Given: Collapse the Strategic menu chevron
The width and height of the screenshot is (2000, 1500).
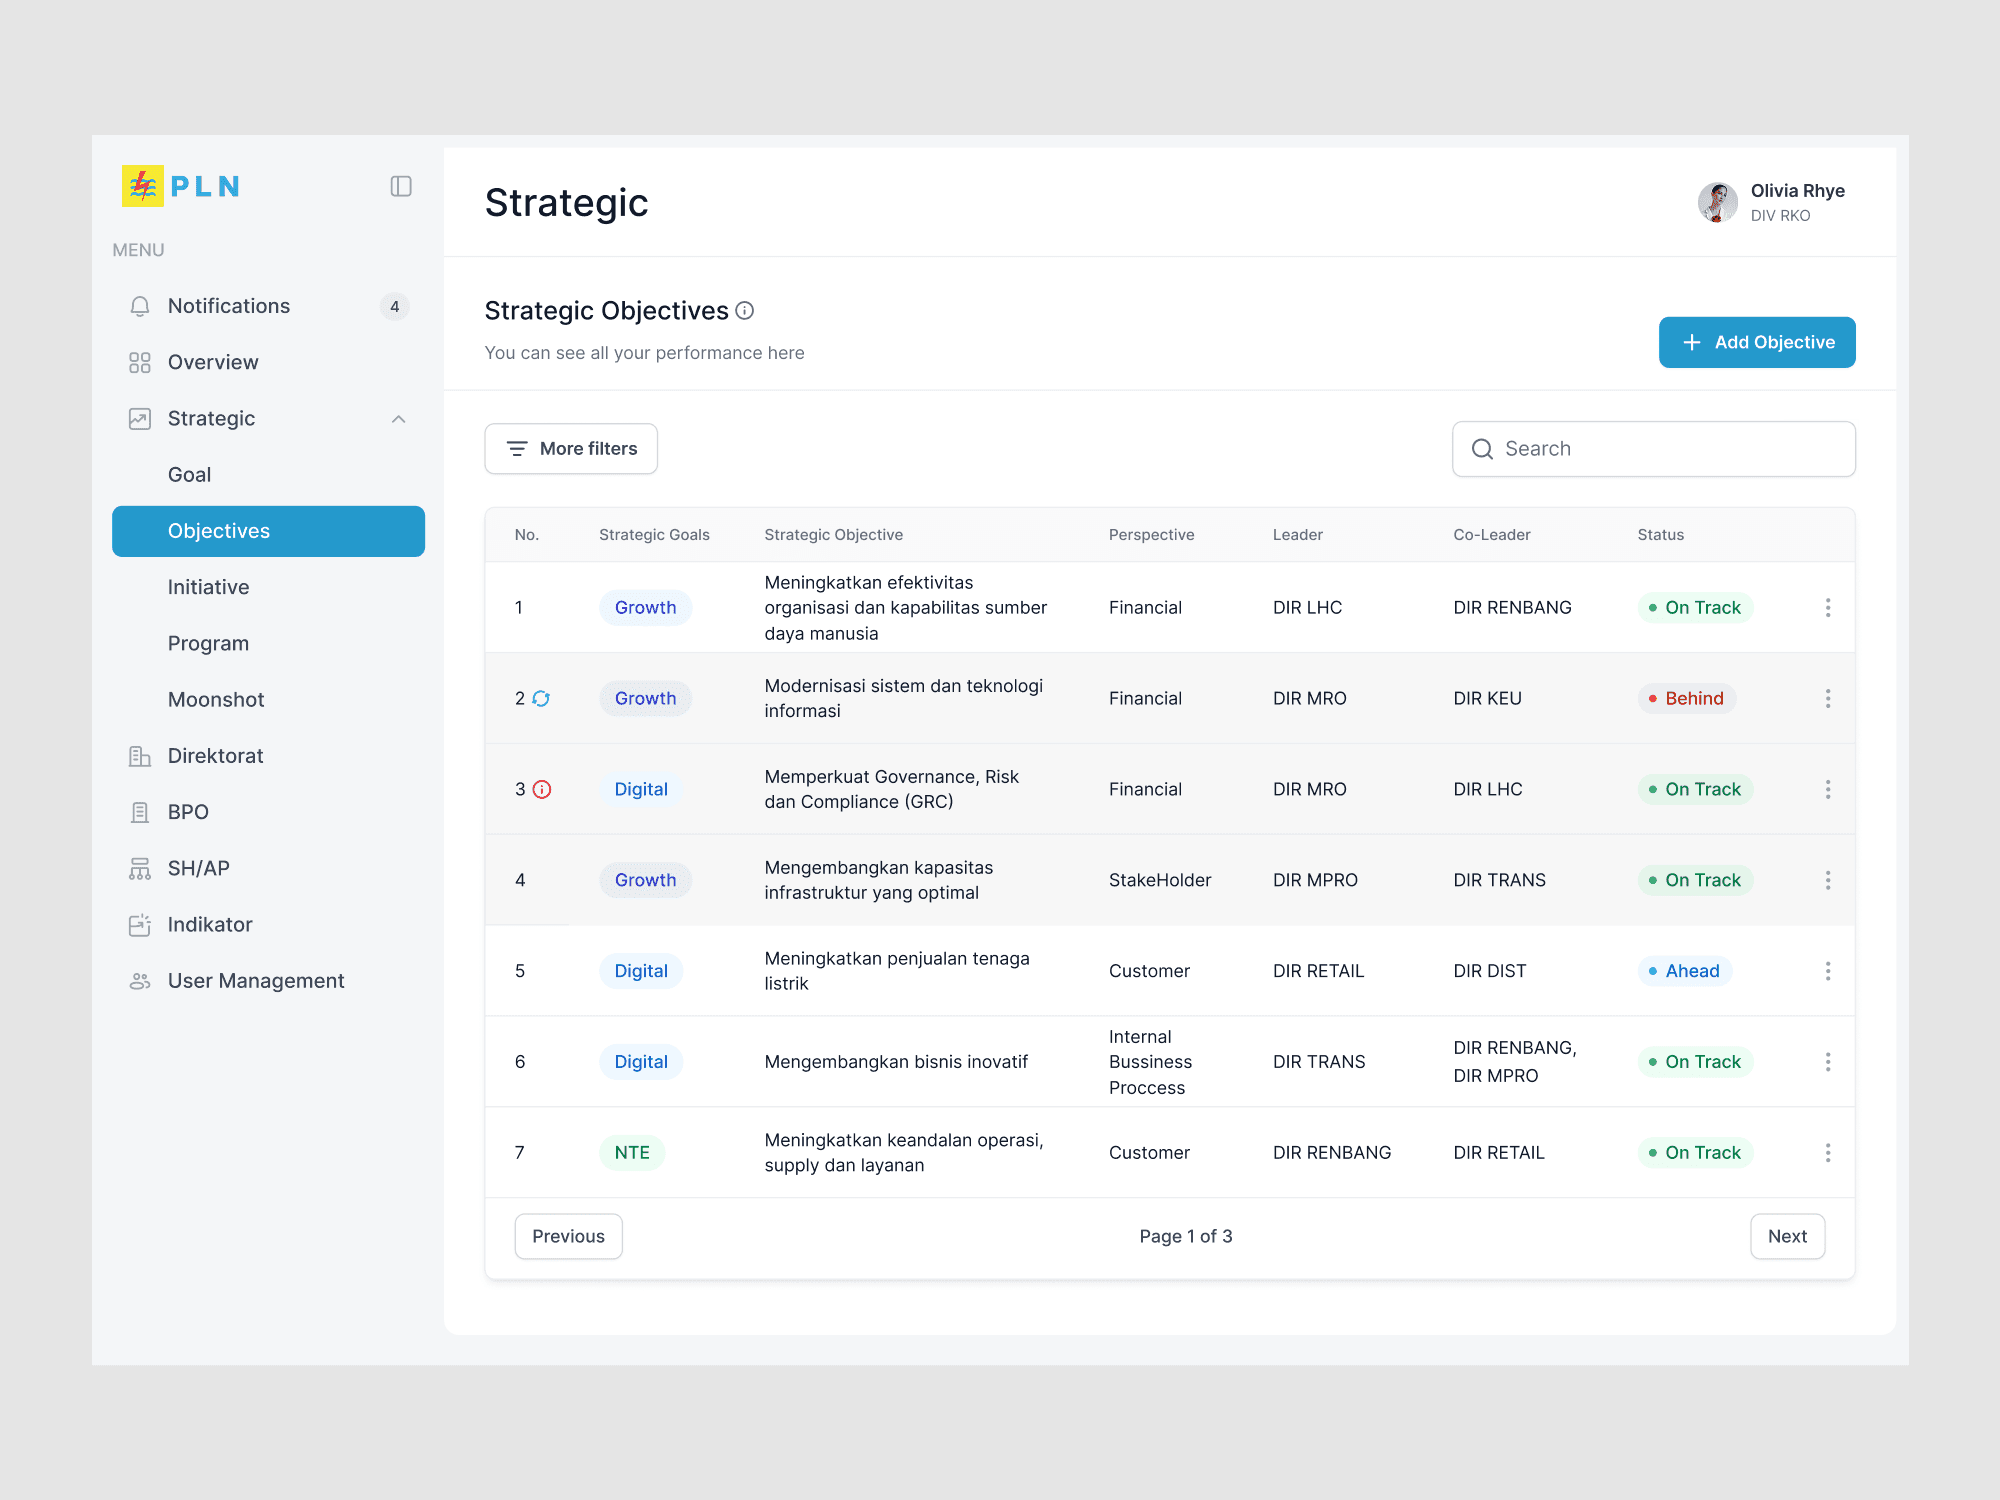Looking at the screenshot, I should click(x=399, y=419).
